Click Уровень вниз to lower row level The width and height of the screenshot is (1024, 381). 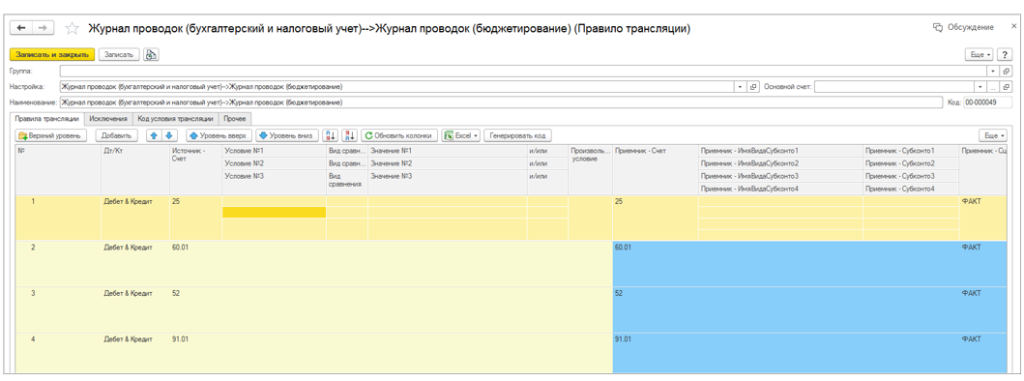tap(287, 135)
